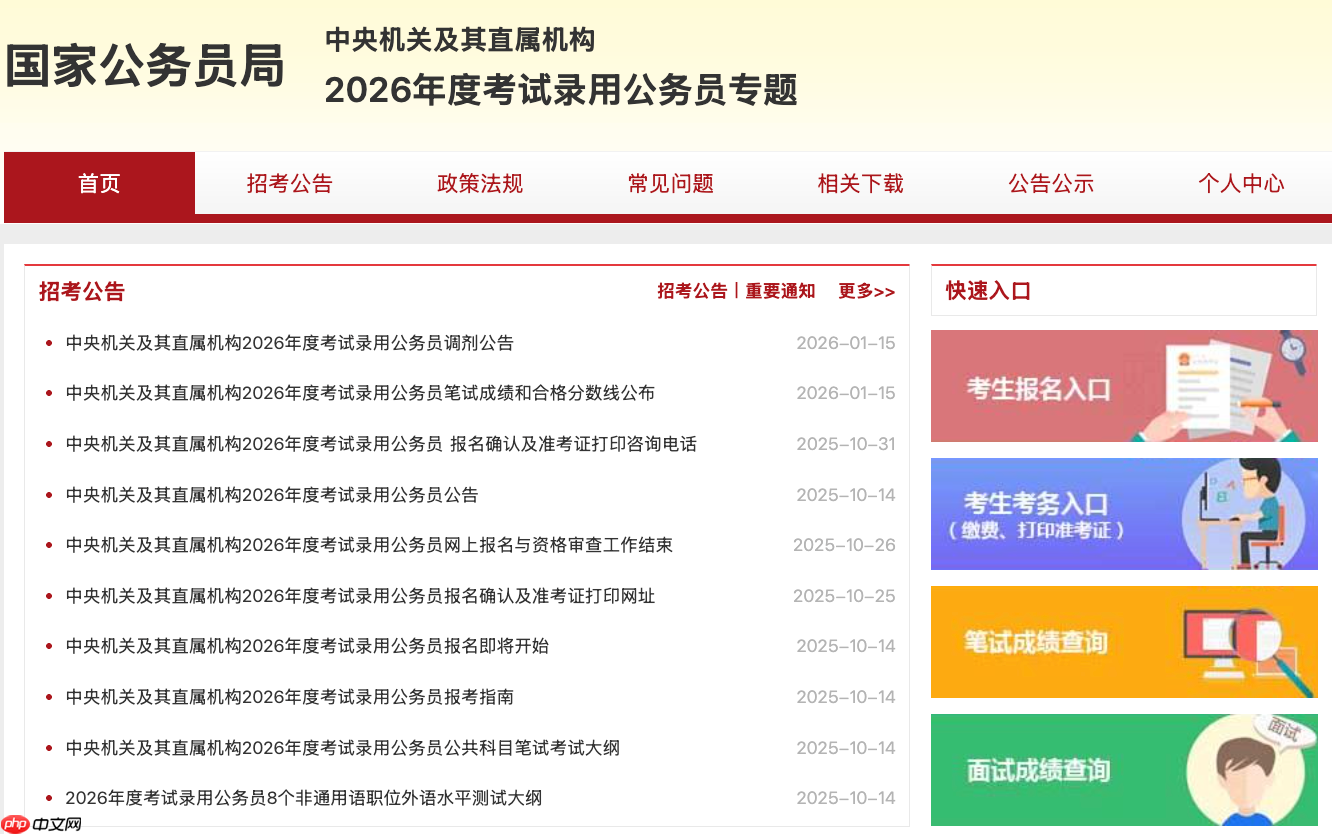
Task: Open the 公告公示 section
Action: pos(1051,184)
